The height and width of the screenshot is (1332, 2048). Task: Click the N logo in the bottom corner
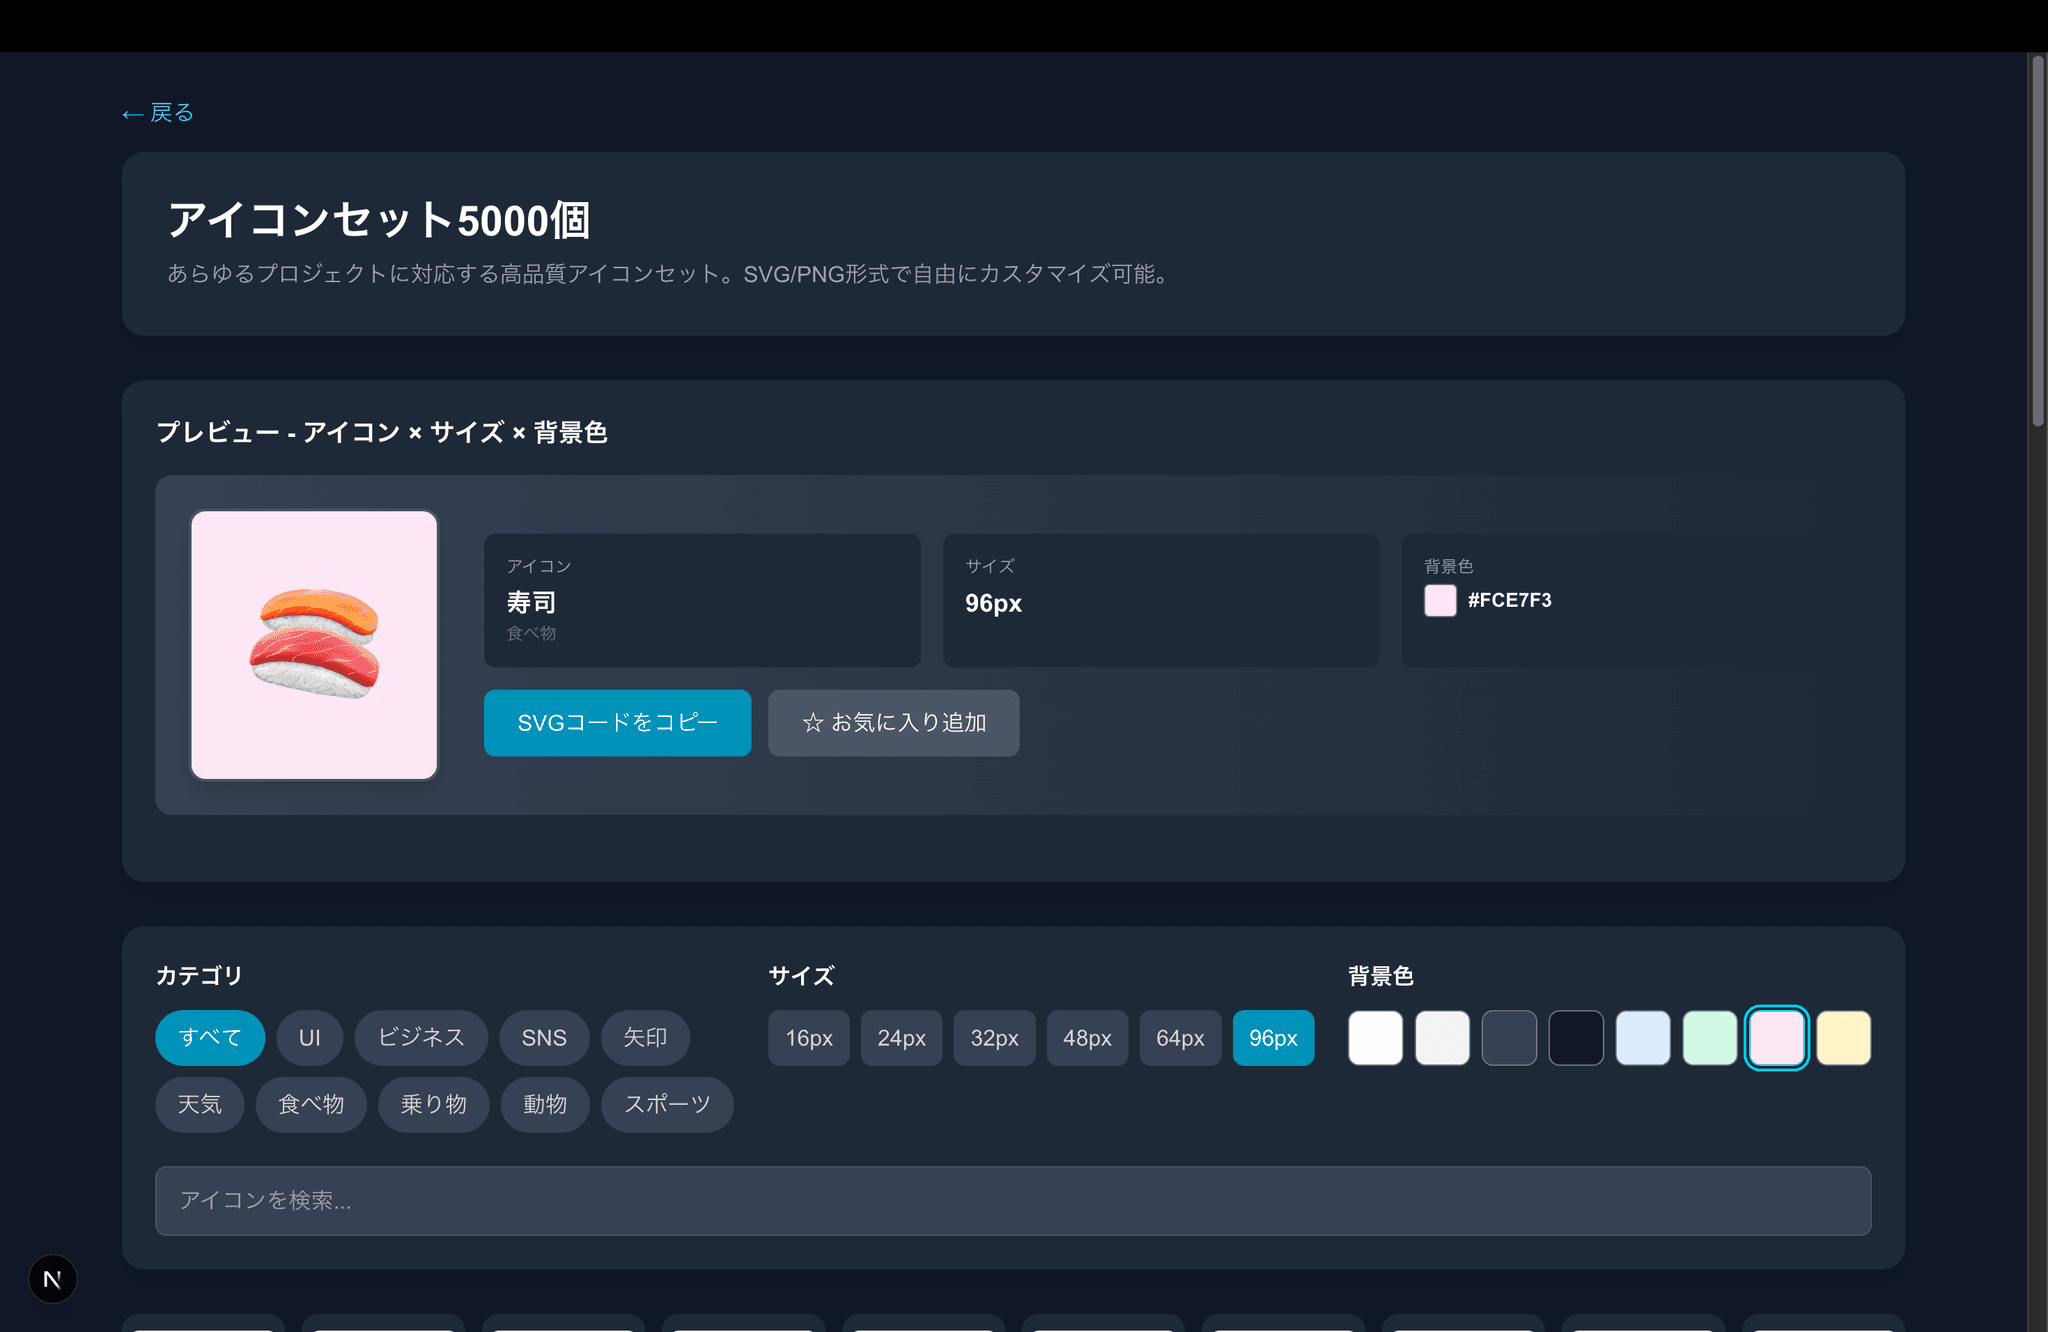point(52,1278)
